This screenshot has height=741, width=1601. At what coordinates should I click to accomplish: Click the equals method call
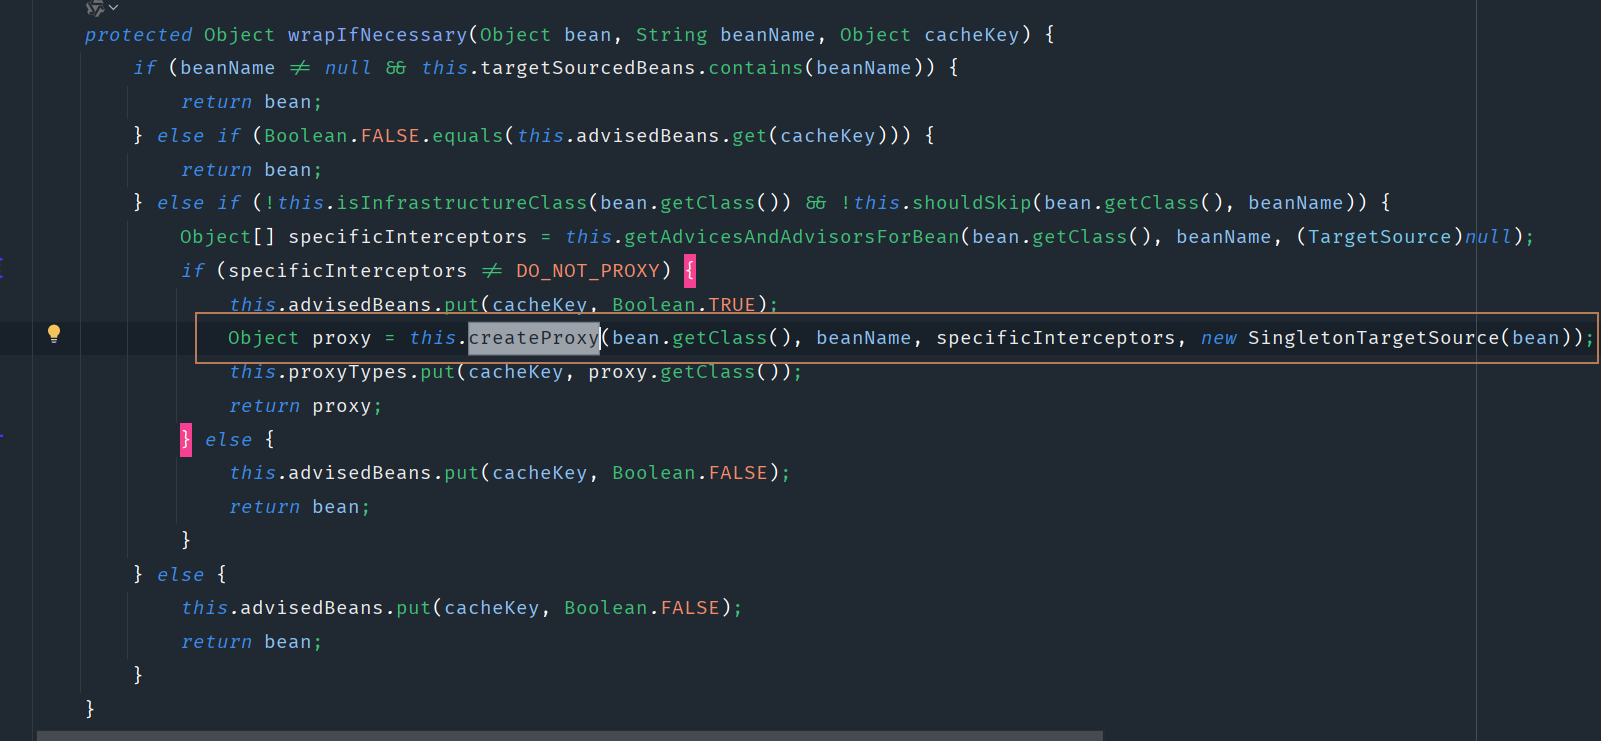[468, 136]
